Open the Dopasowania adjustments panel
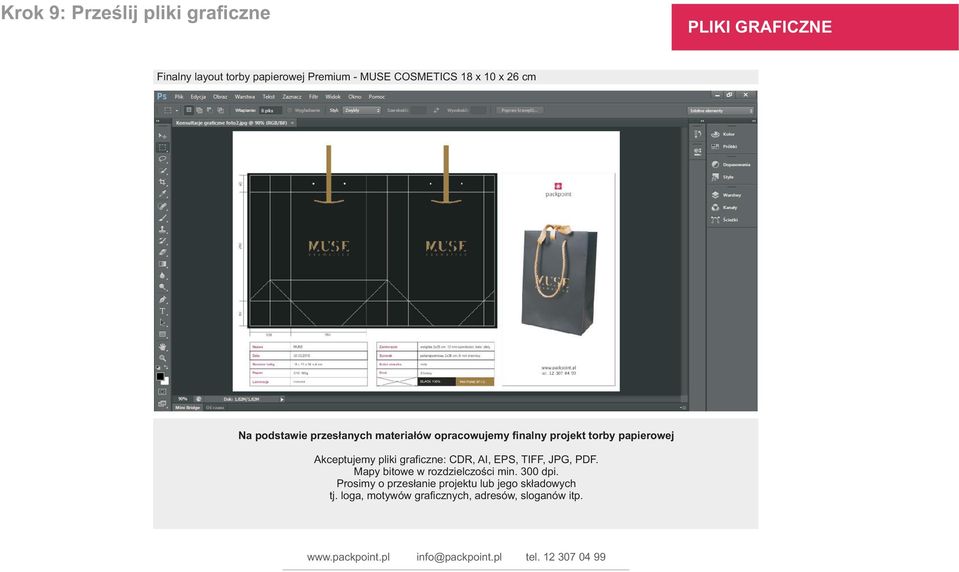This screenshot has width=959, height=572. [x=731, y=165]
